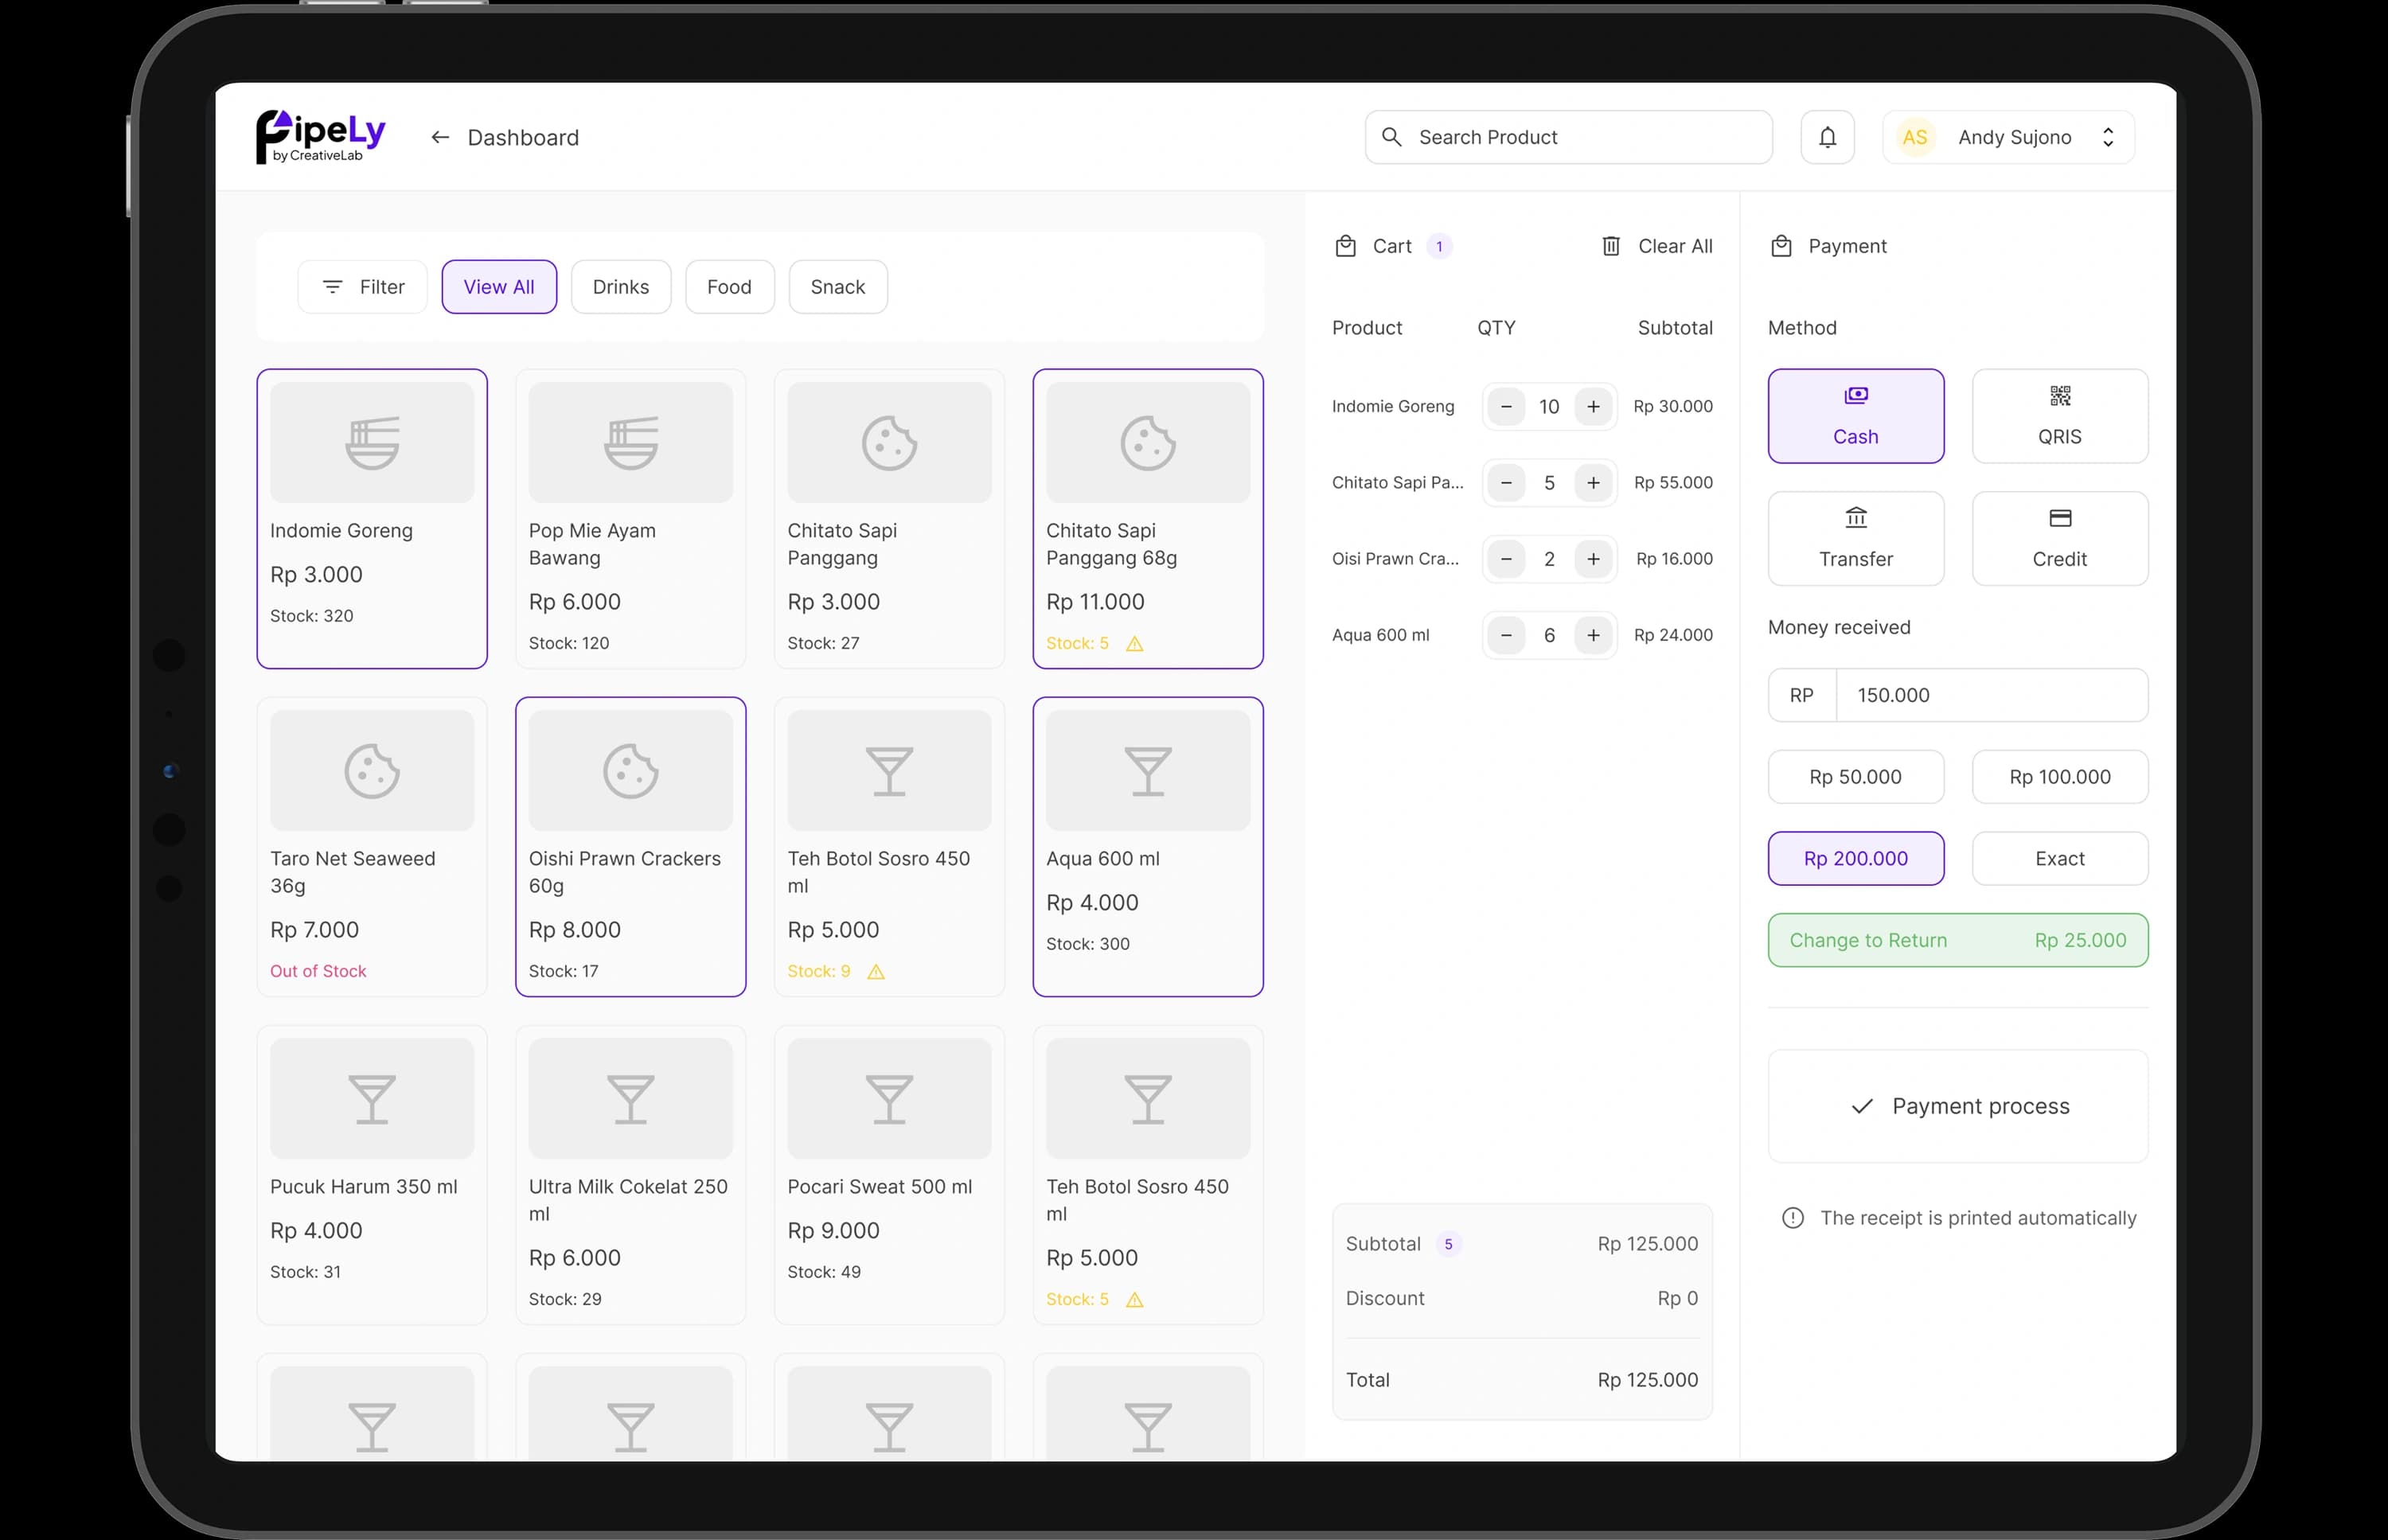Increase Chitato Sapi quantity in cart
2388x1540 pixels.
pyautogui.click(x=1593, y=483)
